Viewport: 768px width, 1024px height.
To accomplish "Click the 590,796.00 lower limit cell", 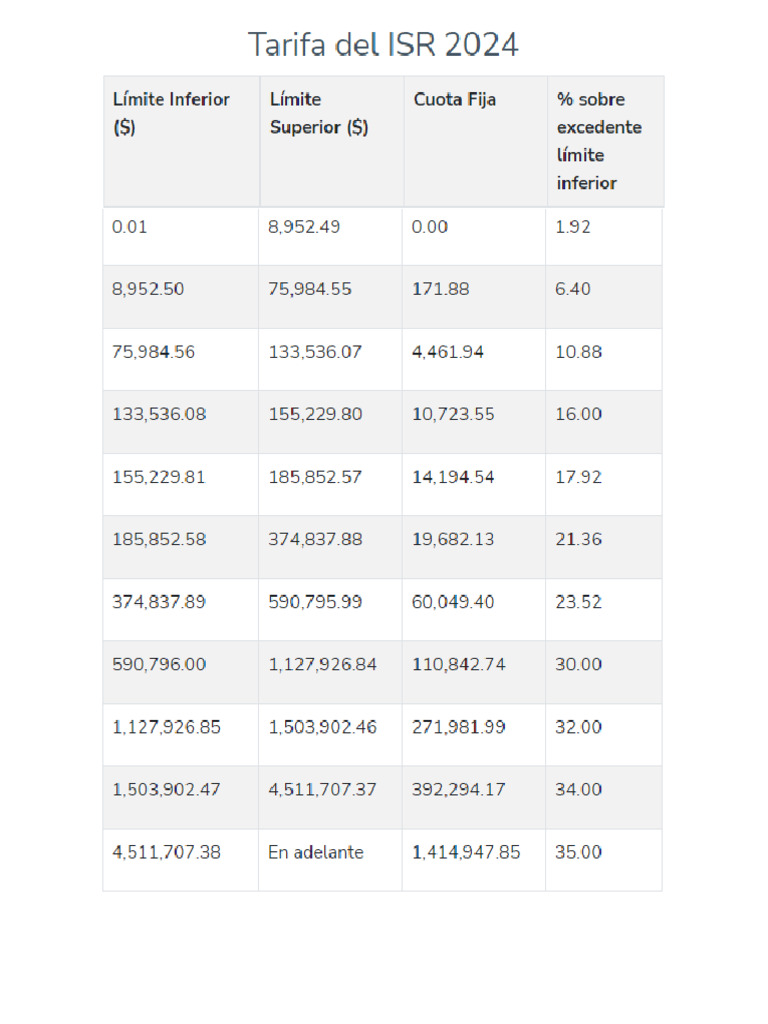I will click(x=159, y=664).
